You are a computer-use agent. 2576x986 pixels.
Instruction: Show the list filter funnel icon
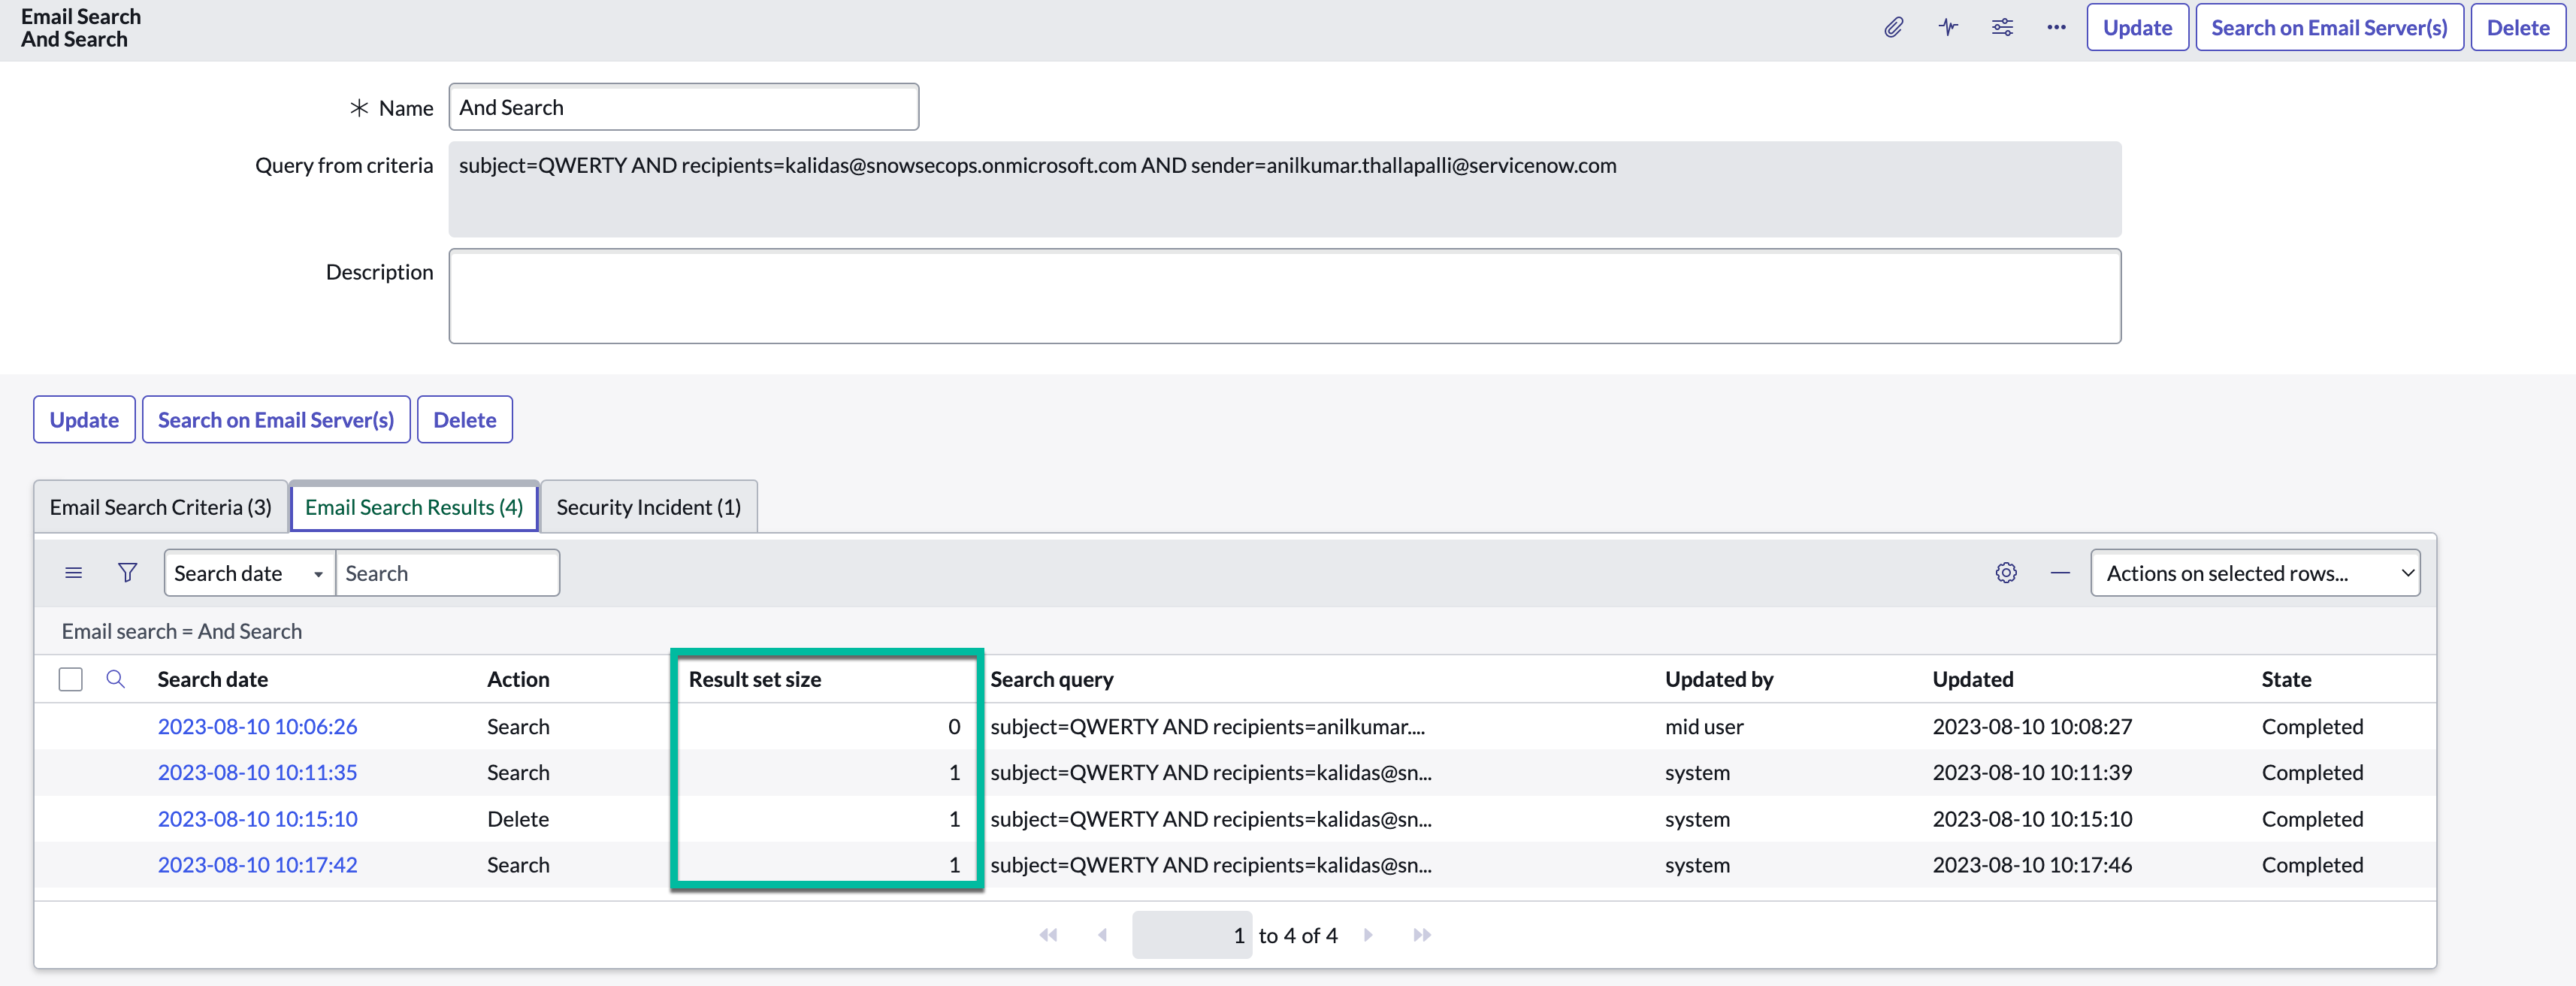[x=127, y=573]
